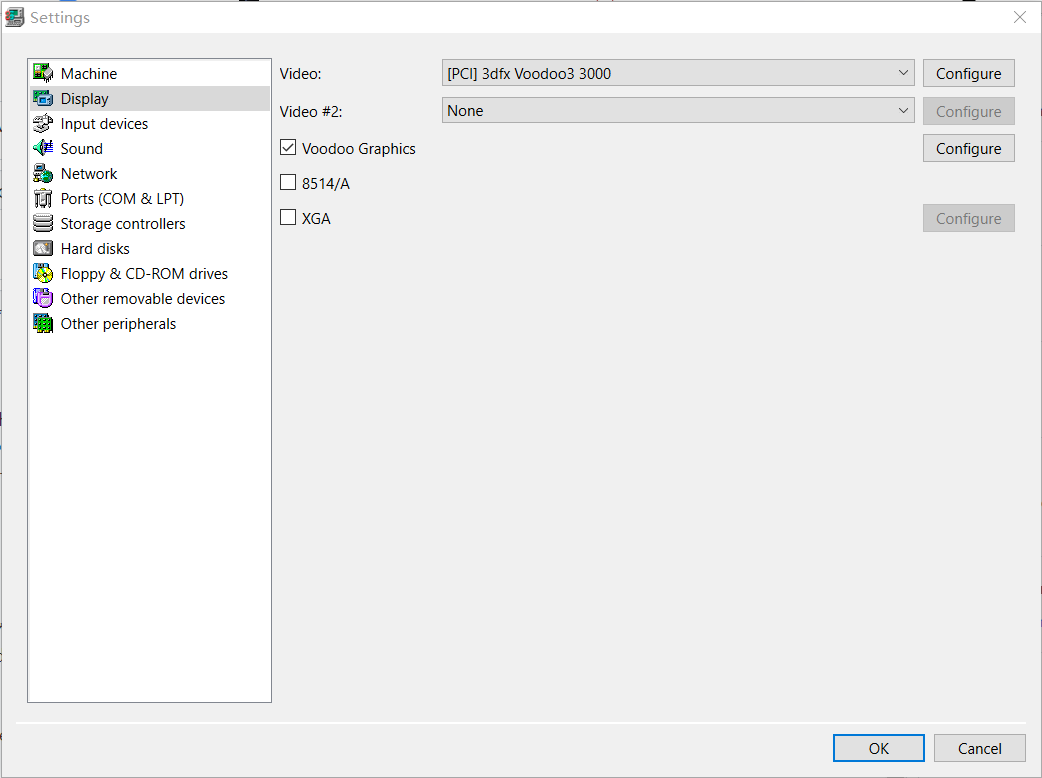Click OK to save settings

[x=878, y=748]
